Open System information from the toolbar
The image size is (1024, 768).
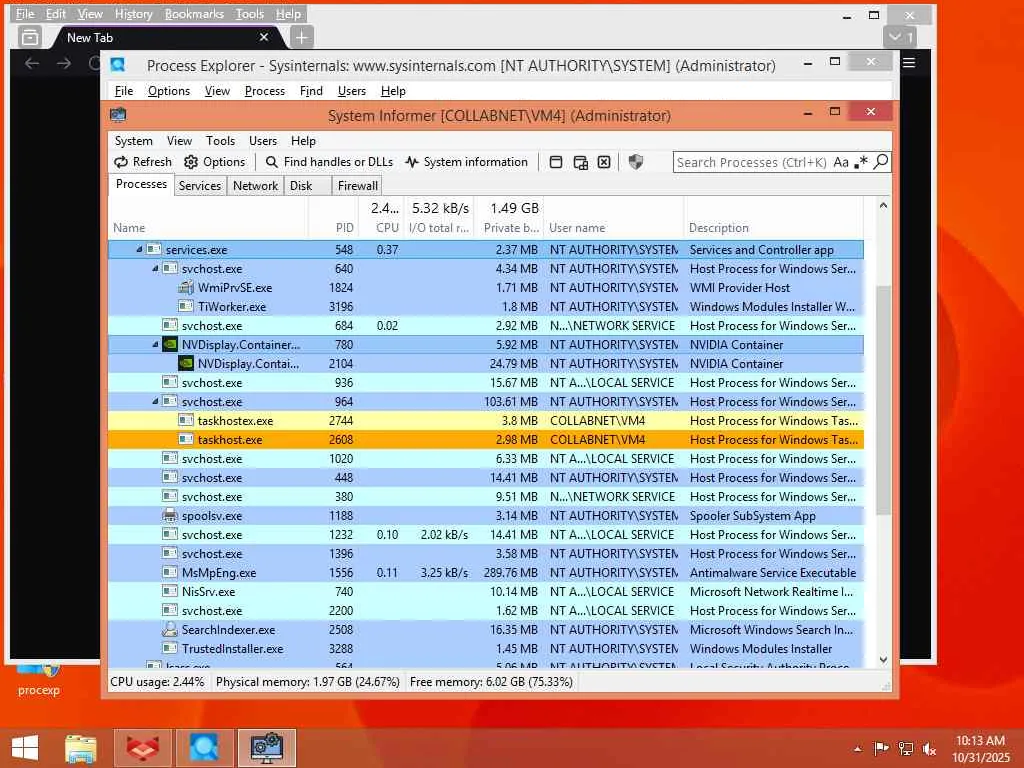coord(466,162)
